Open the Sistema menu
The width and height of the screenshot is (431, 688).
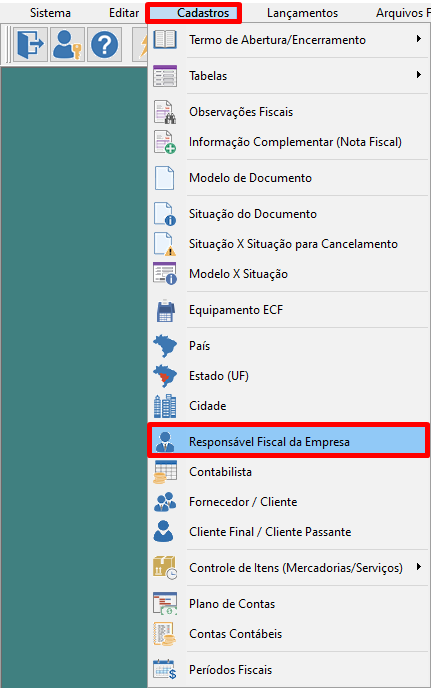pyautogui.click(x=50, y=13)
